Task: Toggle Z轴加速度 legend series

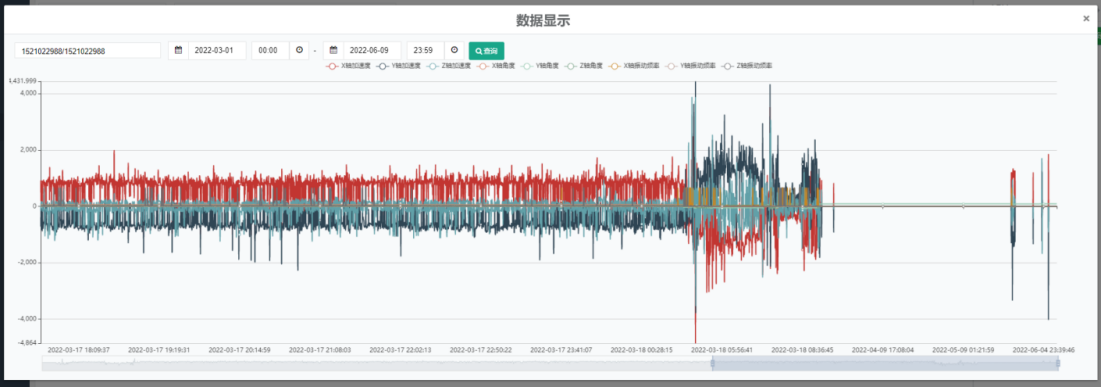Action: (449, 66)
